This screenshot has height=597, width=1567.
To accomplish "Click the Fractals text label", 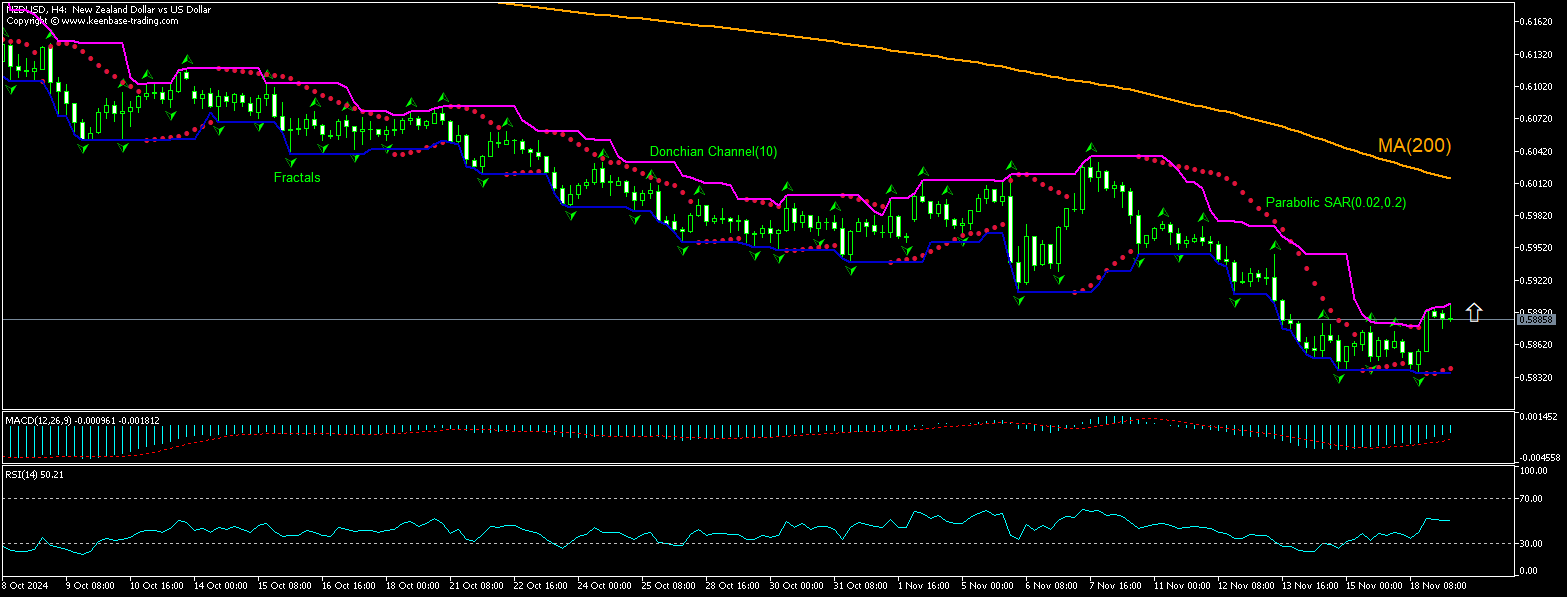I will (295, 178).
